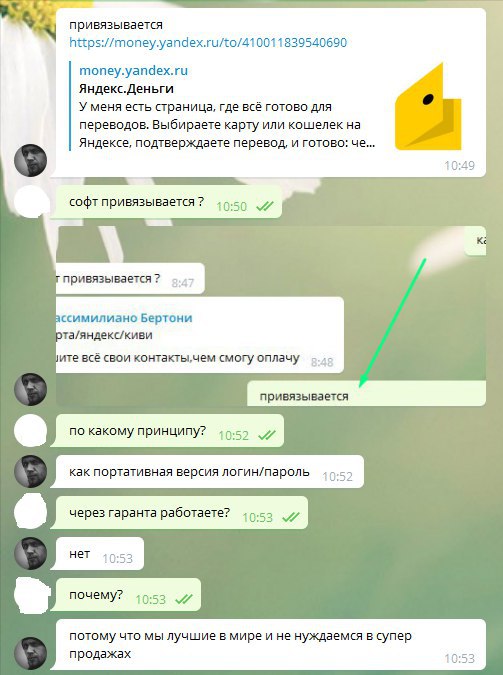
Task: Select the "по какому принципу?" message bubble
Action: click(170, 430)
